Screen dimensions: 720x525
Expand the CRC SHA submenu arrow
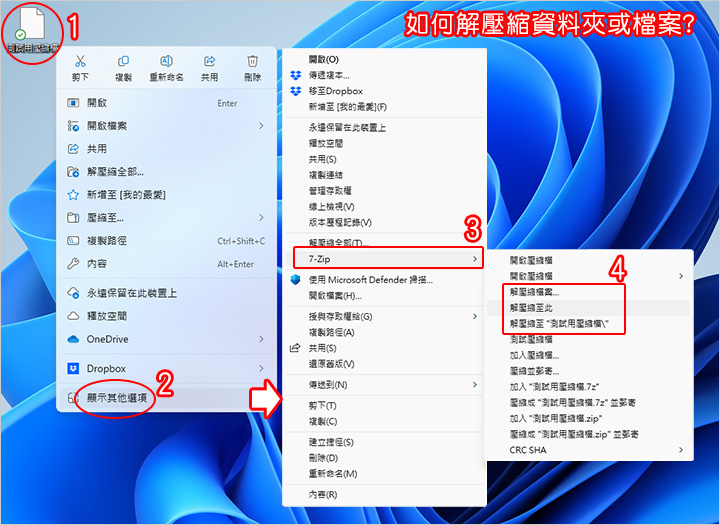[681, 450]
